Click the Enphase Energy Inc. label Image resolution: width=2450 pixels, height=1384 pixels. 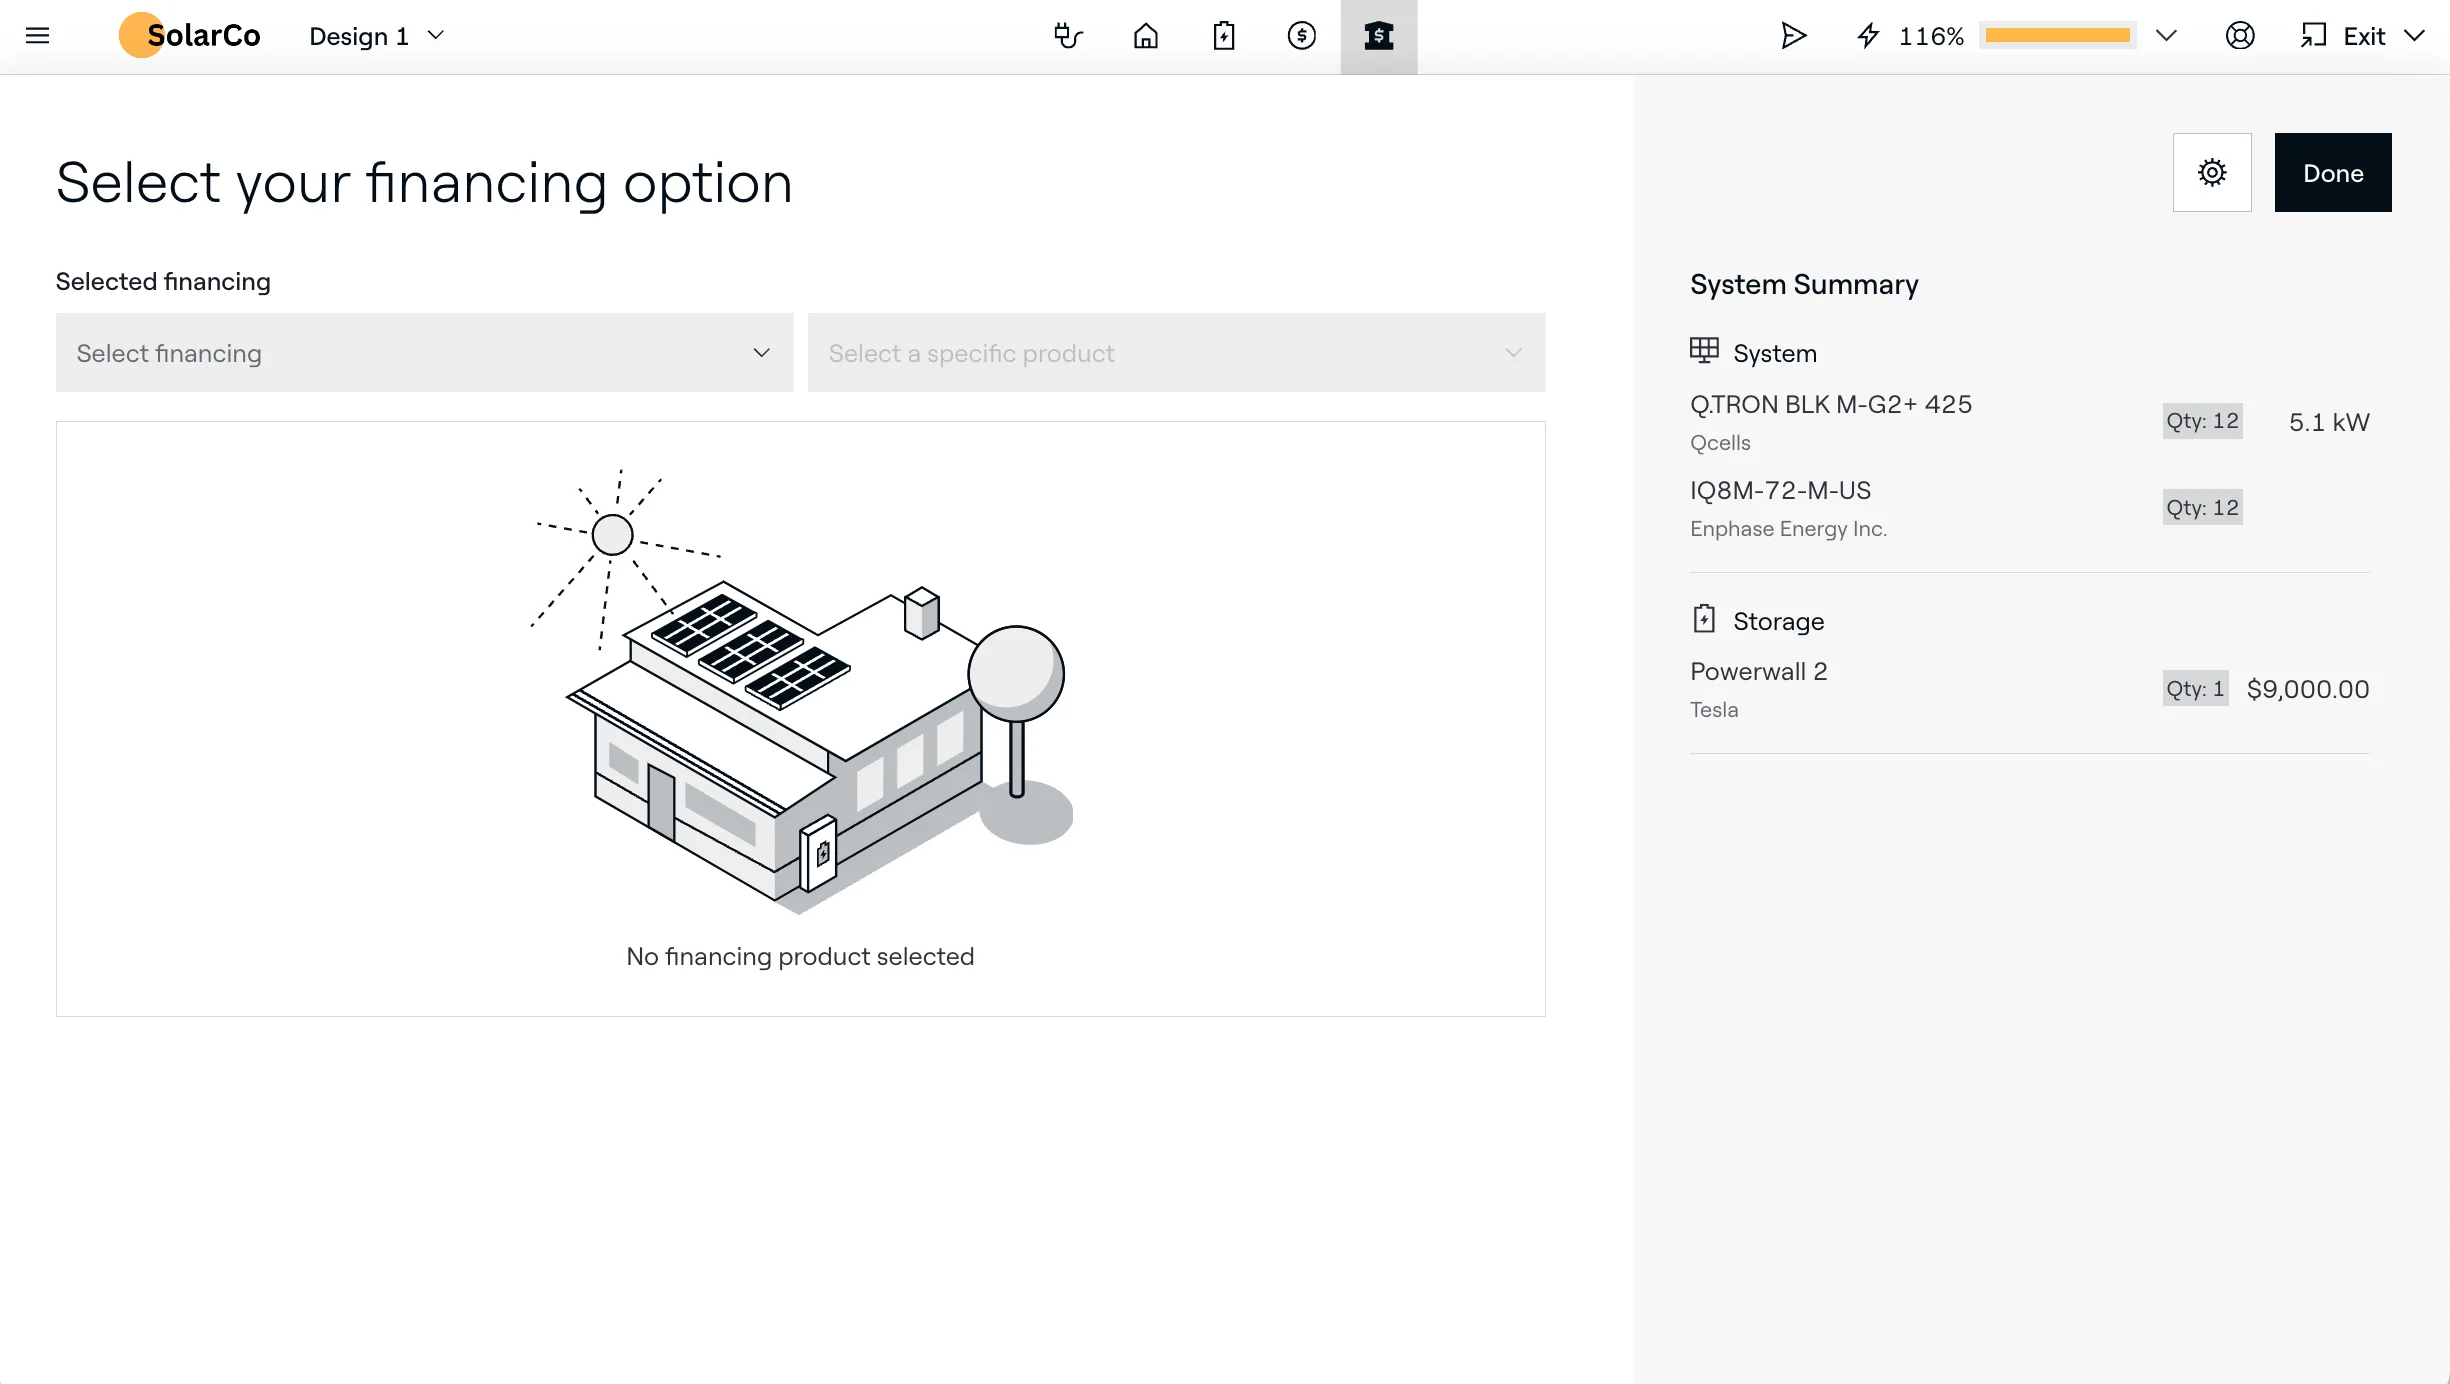click(1788, 528)
